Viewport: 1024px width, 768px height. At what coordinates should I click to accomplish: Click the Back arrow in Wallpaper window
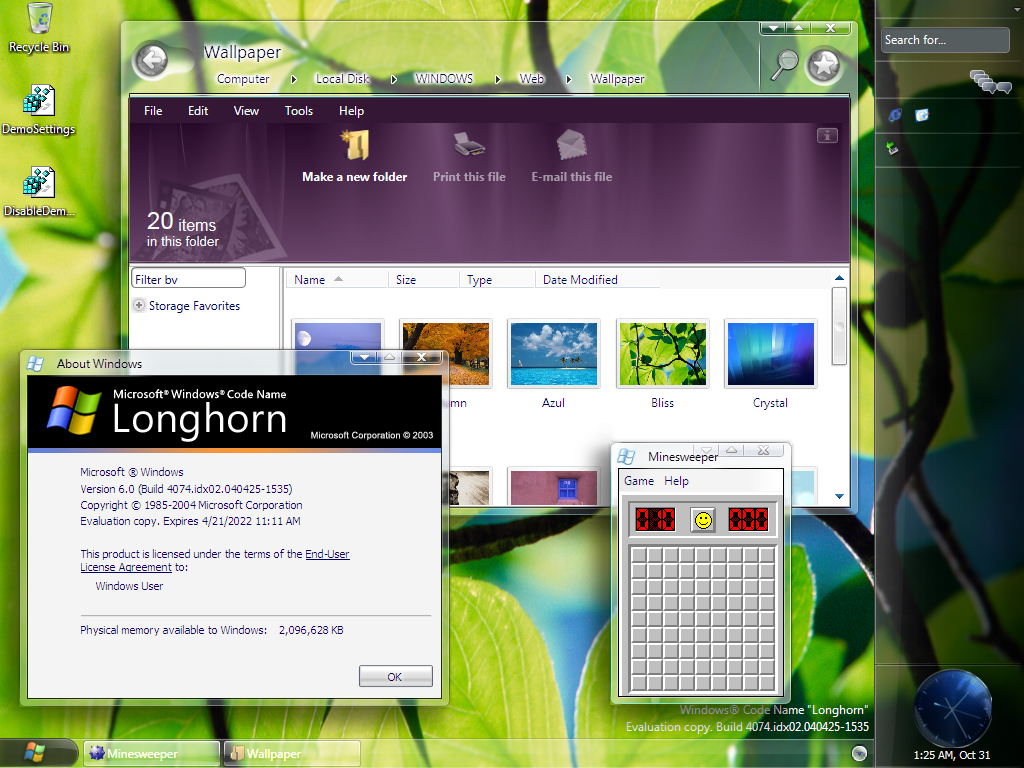tap(152, 61)
